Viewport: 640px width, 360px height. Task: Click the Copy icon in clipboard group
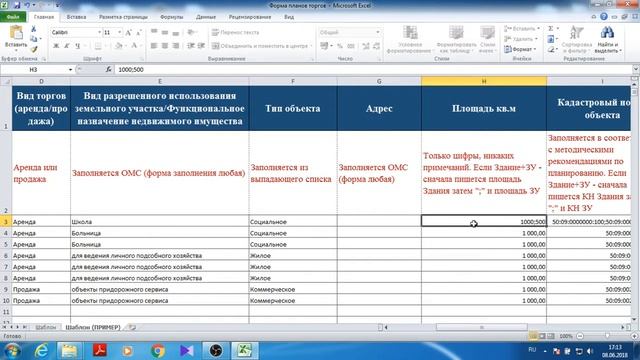tap(33, 39)
